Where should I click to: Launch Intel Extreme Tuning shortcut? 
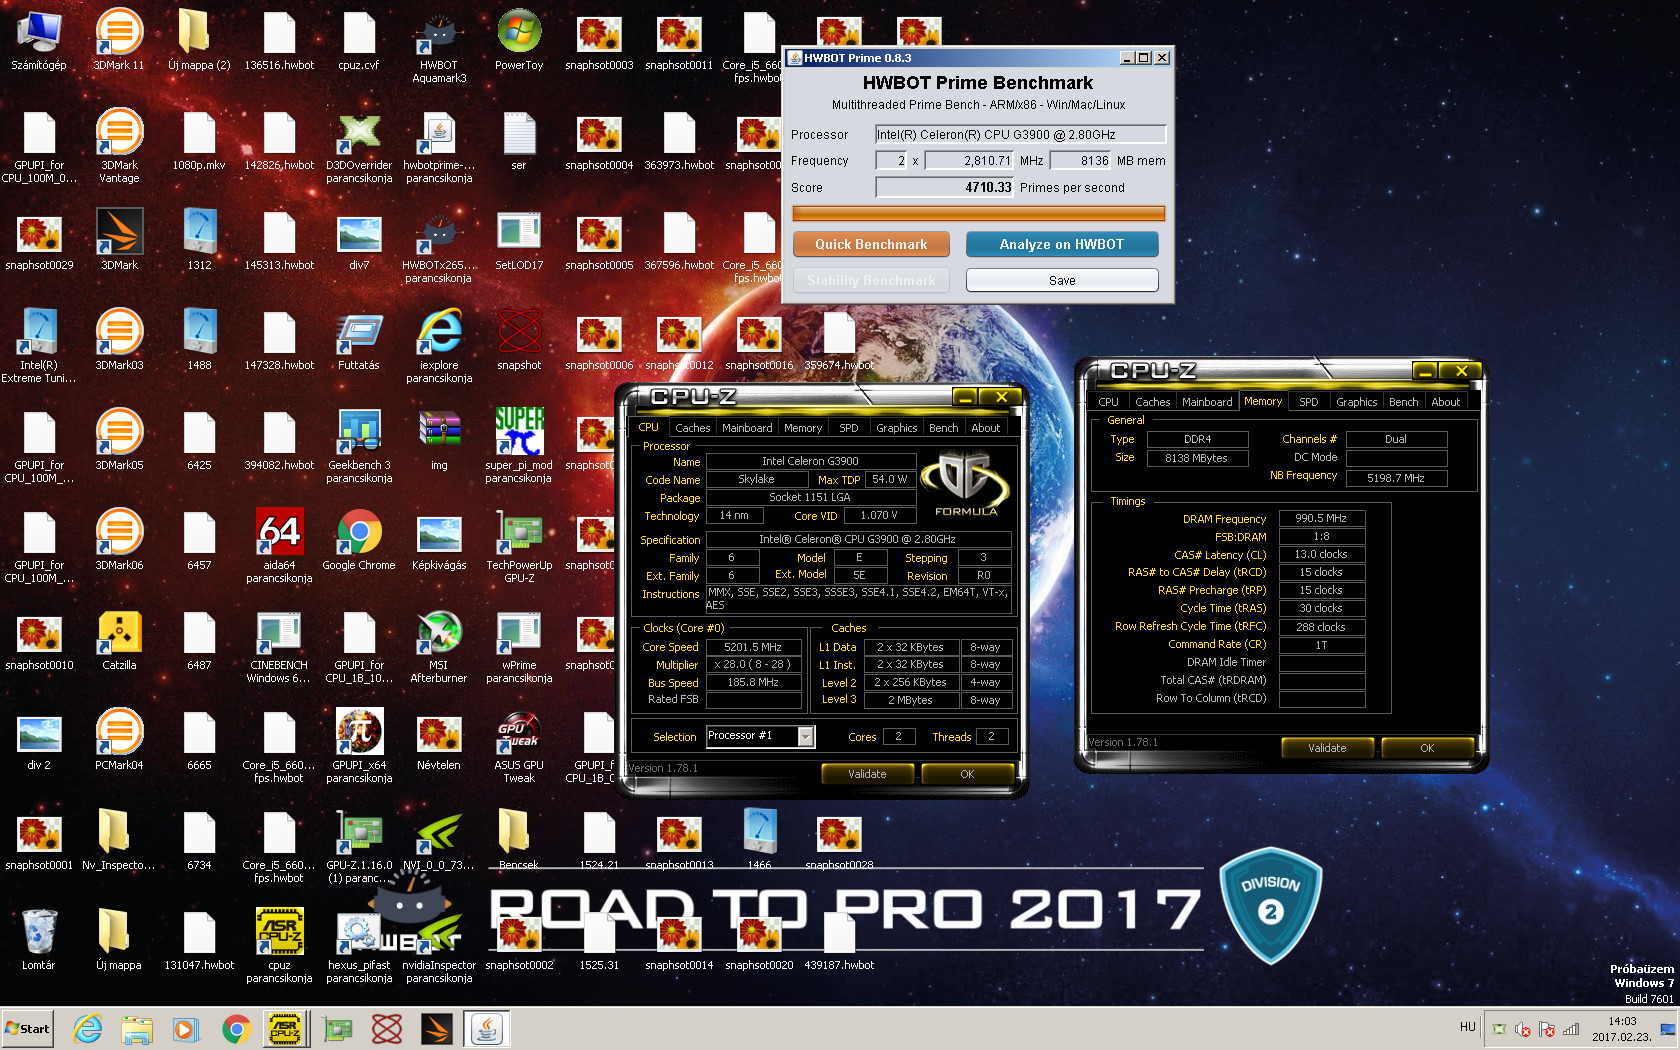[x=39, y=346]
